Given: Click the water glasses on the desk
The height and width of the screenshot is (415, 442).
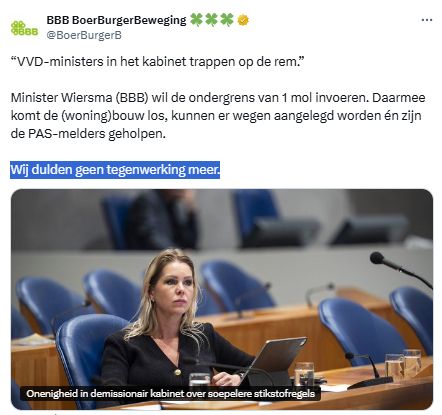Looking at the screenshot, I should (x=403, y=364).
